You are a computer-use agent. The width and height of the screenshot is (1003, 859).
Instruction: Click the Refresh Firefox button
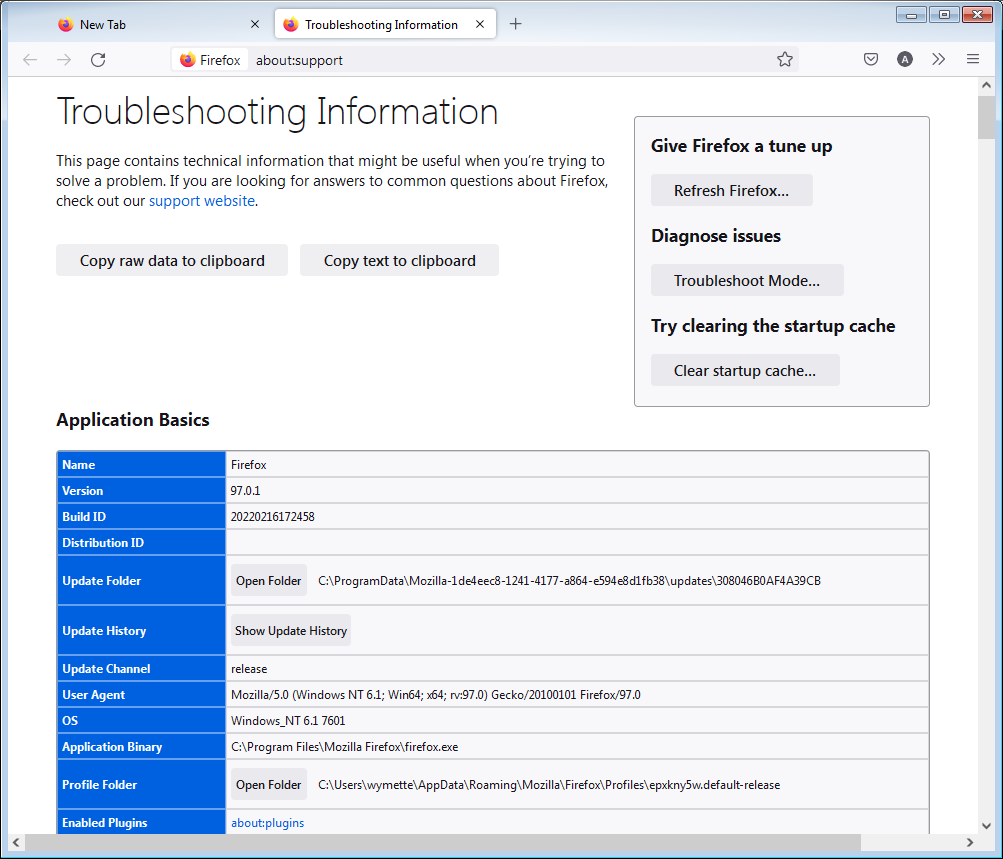[x=731, y=191]
